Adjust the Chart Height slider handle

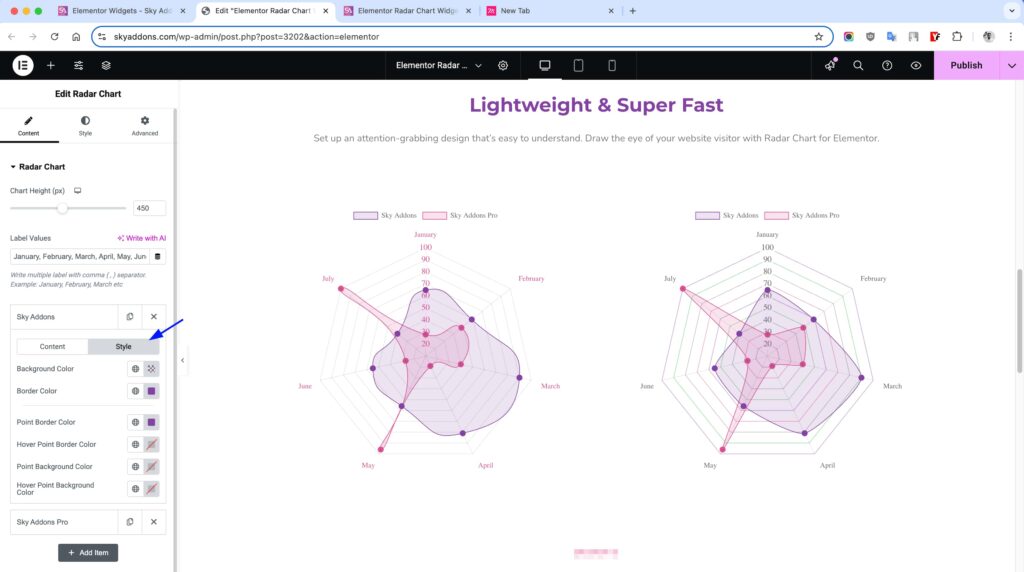click(x=62, y=208)
